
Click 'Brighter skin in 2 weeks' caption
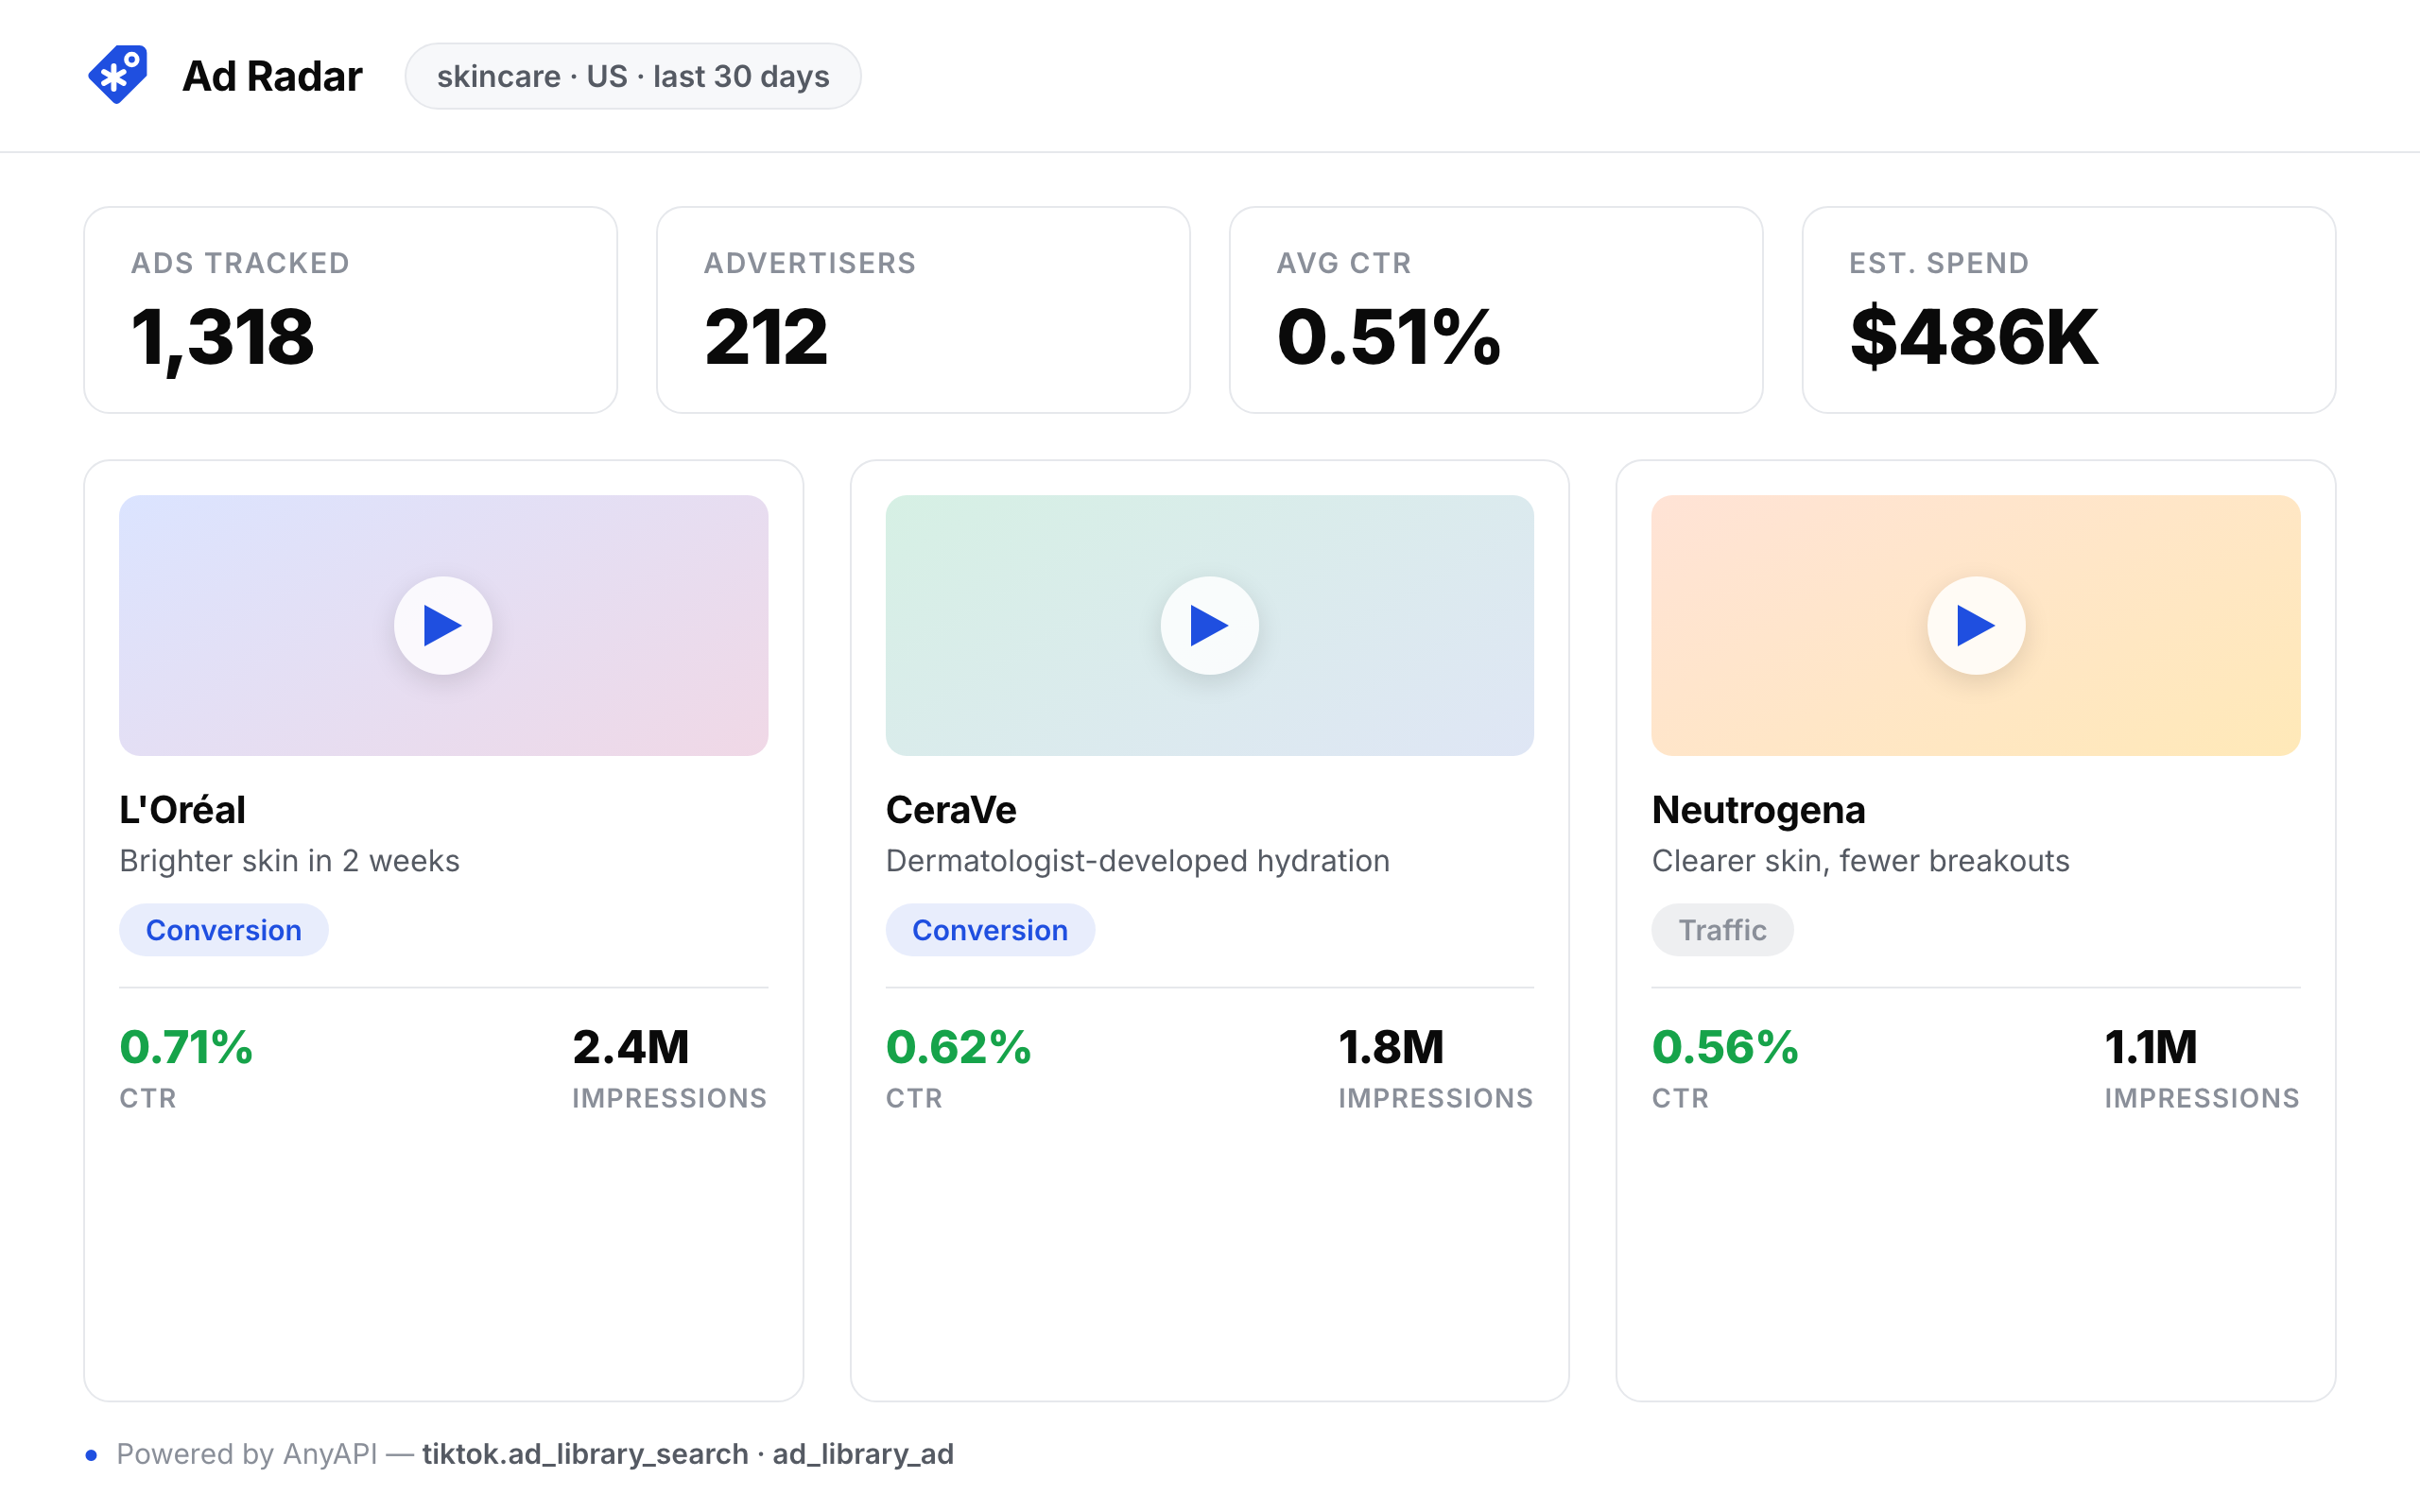(x=289, y=861)
